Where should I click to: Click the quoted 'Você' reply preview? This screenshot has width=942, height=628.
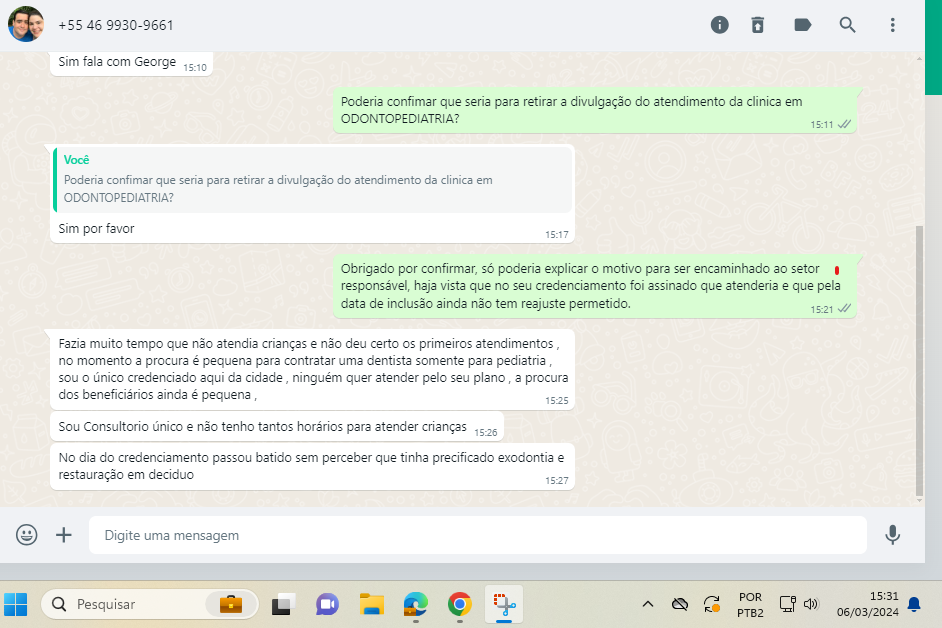pyautogui.click(x=313, y=179)
